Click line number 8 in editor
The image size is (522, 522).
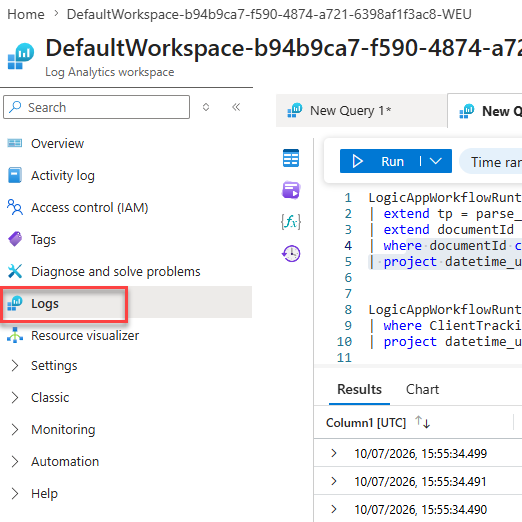[348, 310]
